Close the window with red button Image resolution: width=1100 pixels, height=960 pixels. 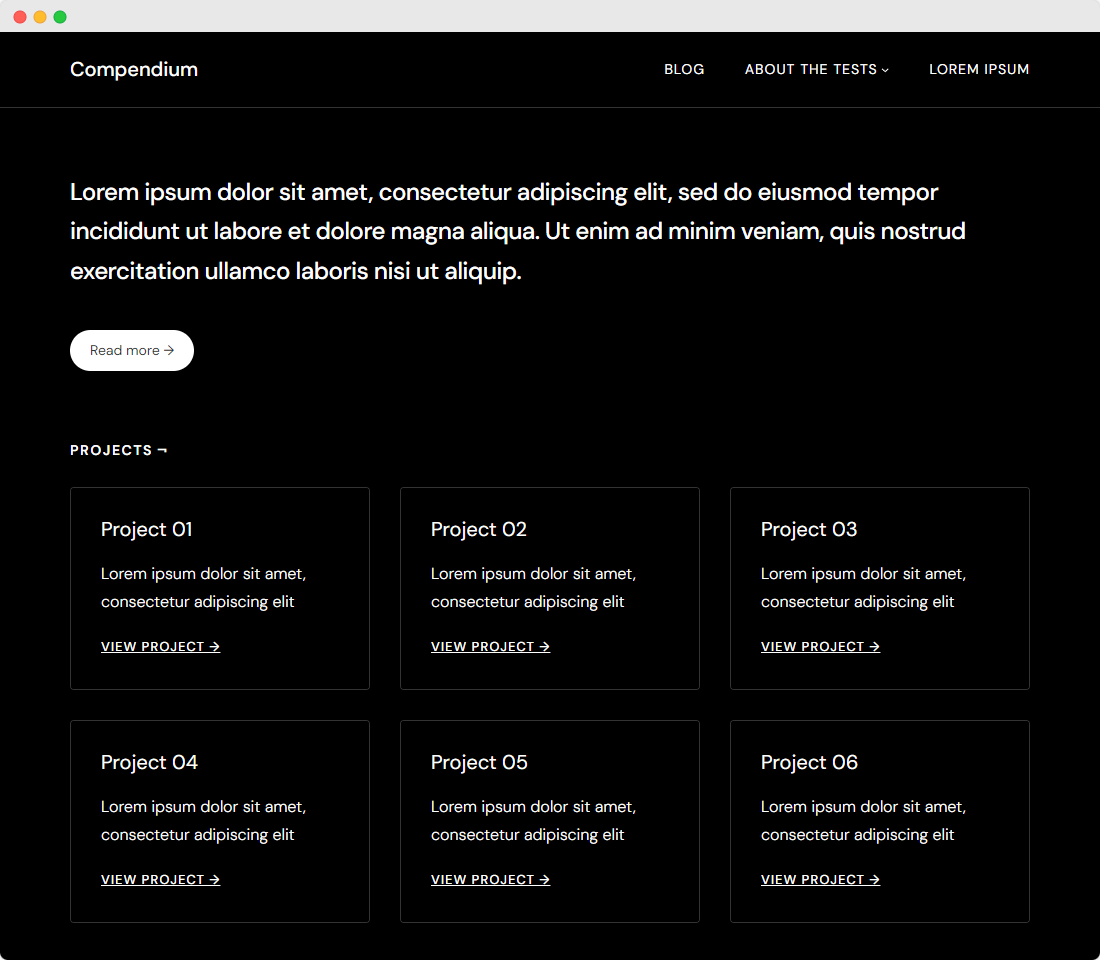[20, 17]
